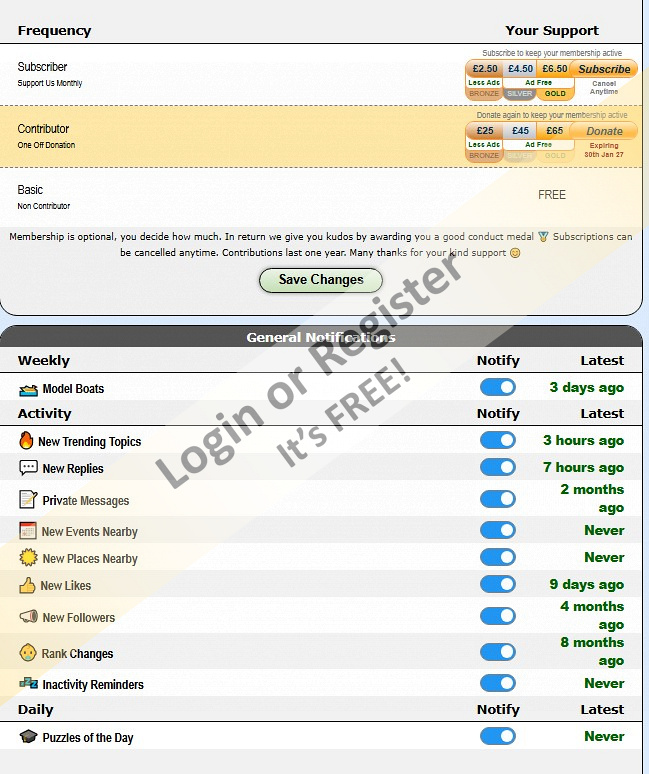Select the £2.50 Bronze subscription price
The width and height of the screenshot is (649, 774).
[485, 69]
